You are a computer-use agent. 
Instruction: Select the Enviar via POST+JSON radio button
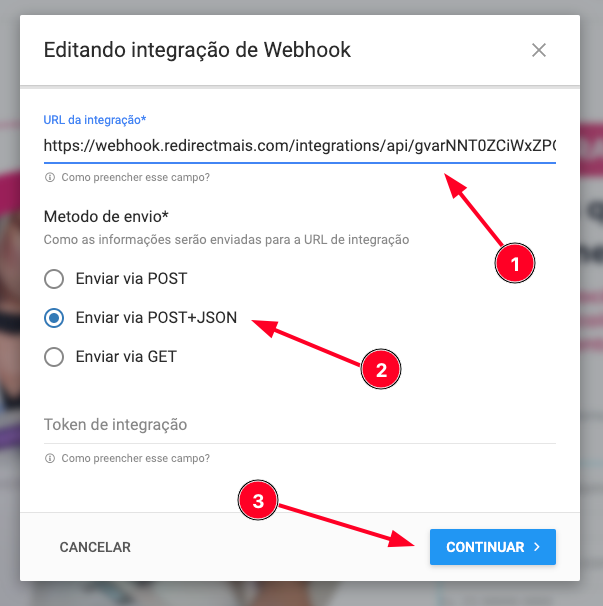click(x=54, y=318)
